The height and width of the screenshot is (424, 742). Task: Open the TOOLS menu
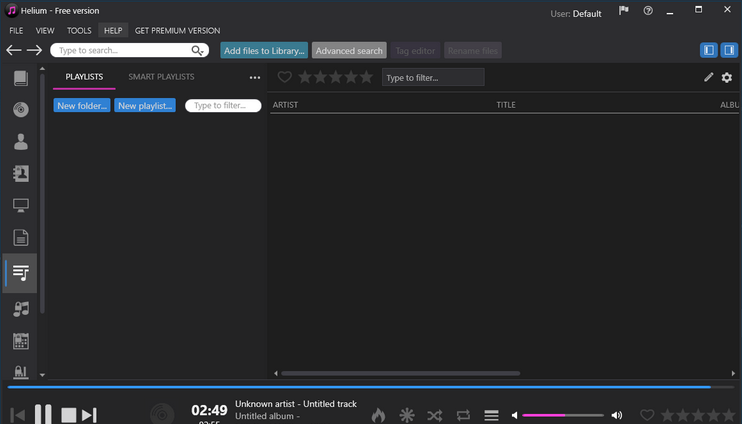(x=79, y=31)
